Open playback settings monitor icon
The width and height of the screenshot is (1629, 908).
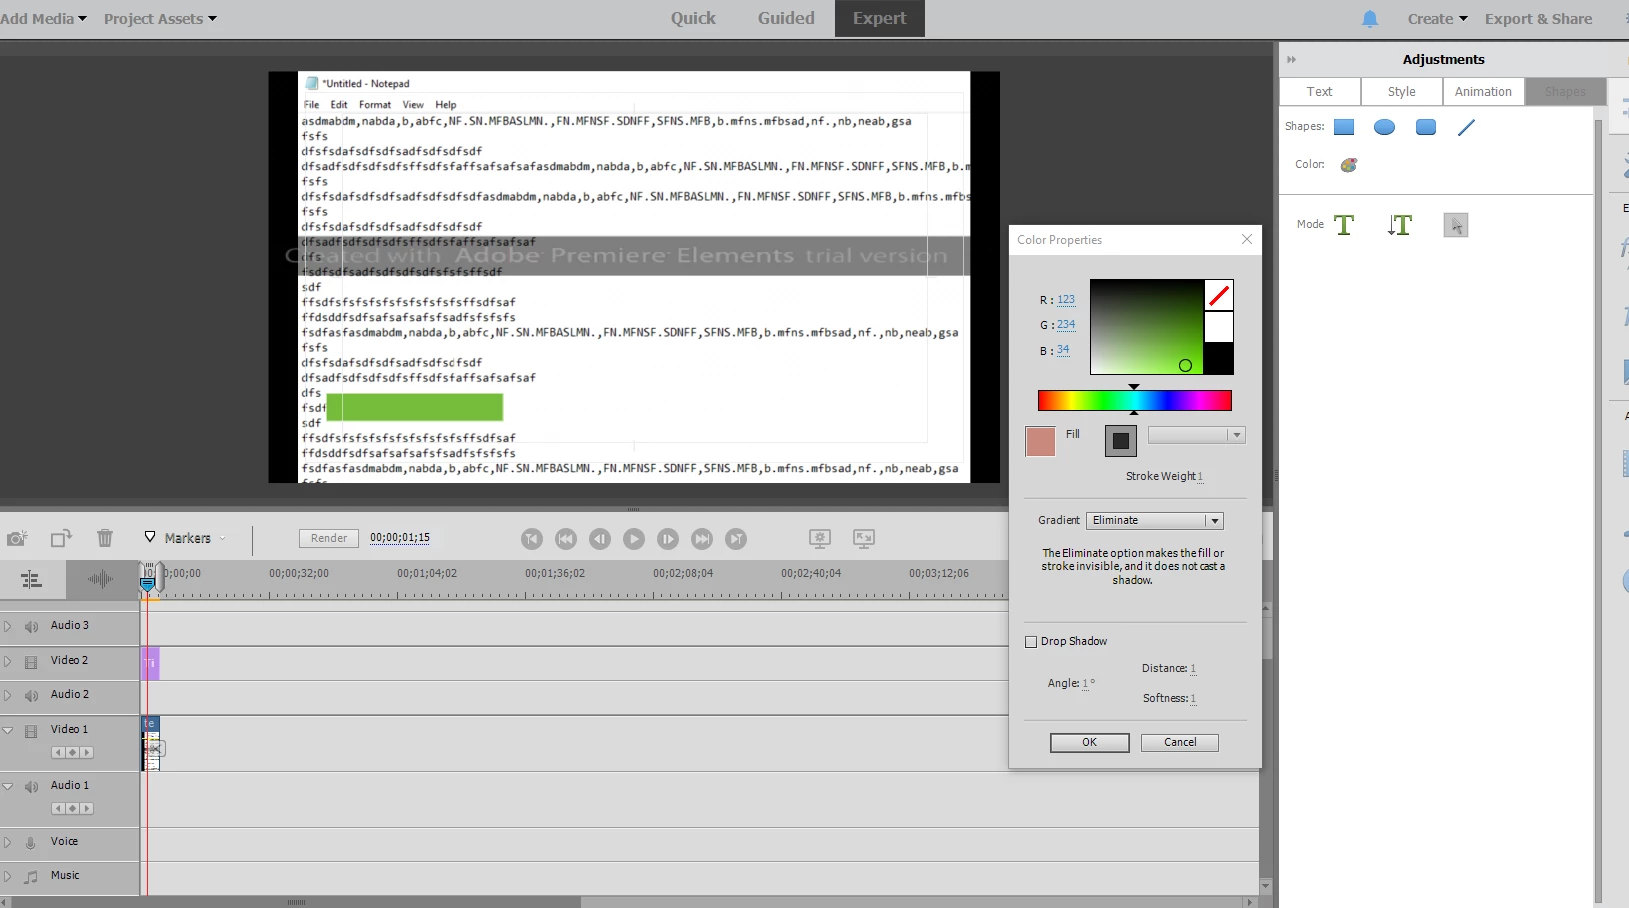820,539
